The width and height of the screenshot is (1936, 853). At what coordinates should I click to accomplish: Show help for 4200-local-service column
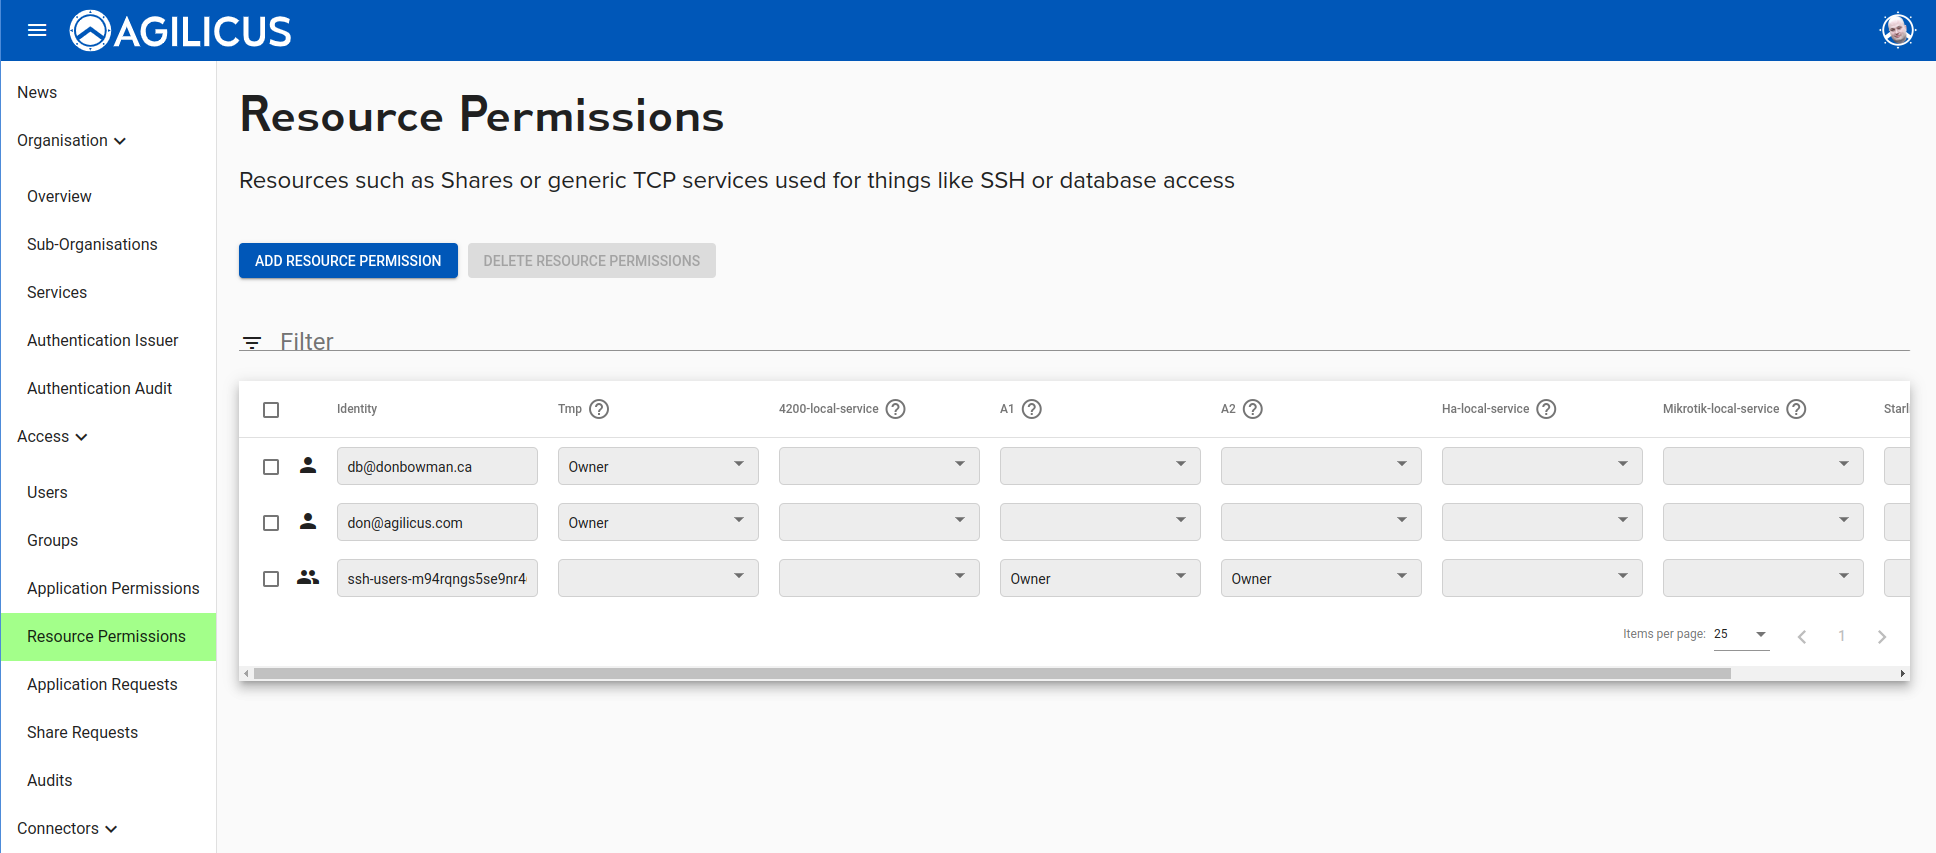point(896,409)
